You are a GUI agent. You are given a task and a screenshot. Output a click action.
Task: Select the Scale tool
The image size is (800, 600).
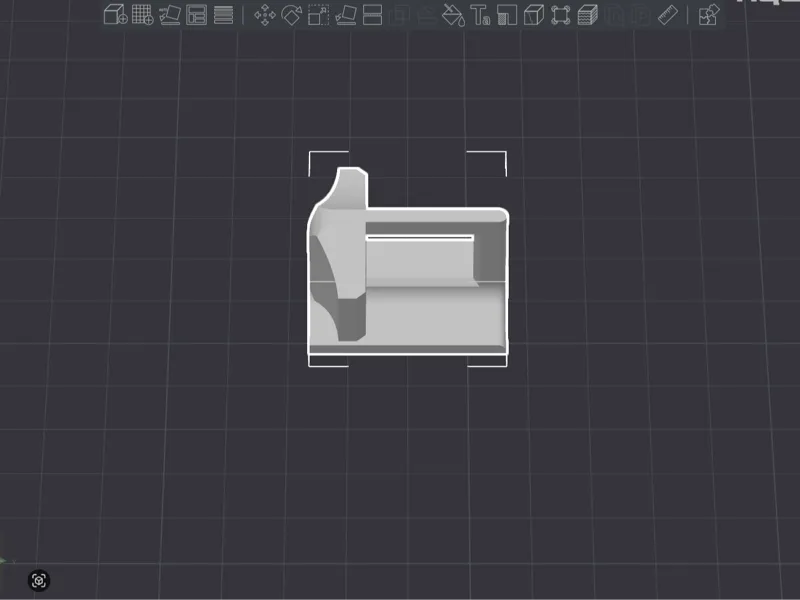click(318, 15)
